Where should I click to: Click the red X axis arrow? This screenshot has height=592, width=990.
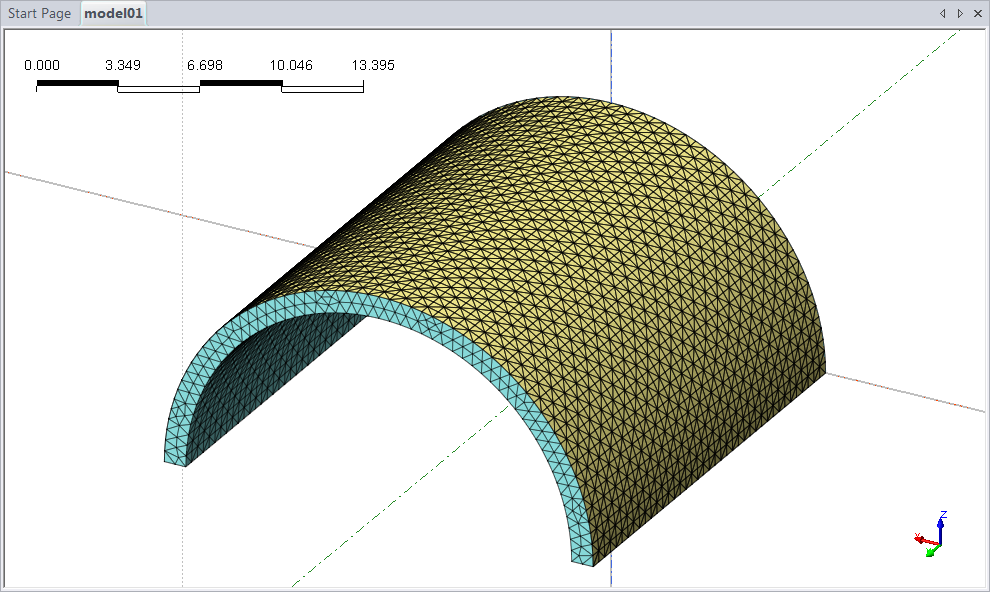tap(922, 539)
